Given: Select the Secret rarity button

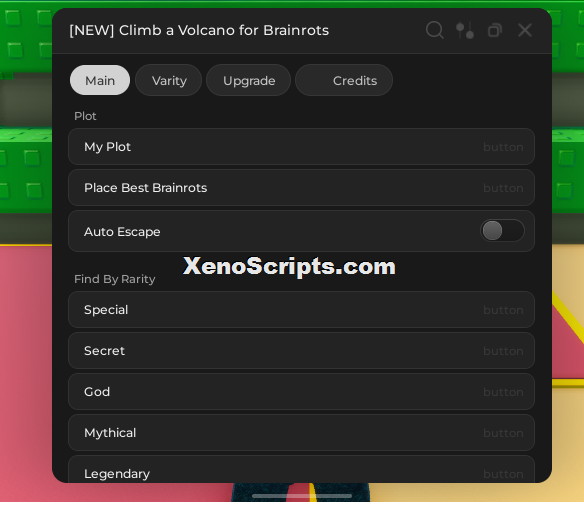Looking at the screenshot, I should [x=301, y=351].
